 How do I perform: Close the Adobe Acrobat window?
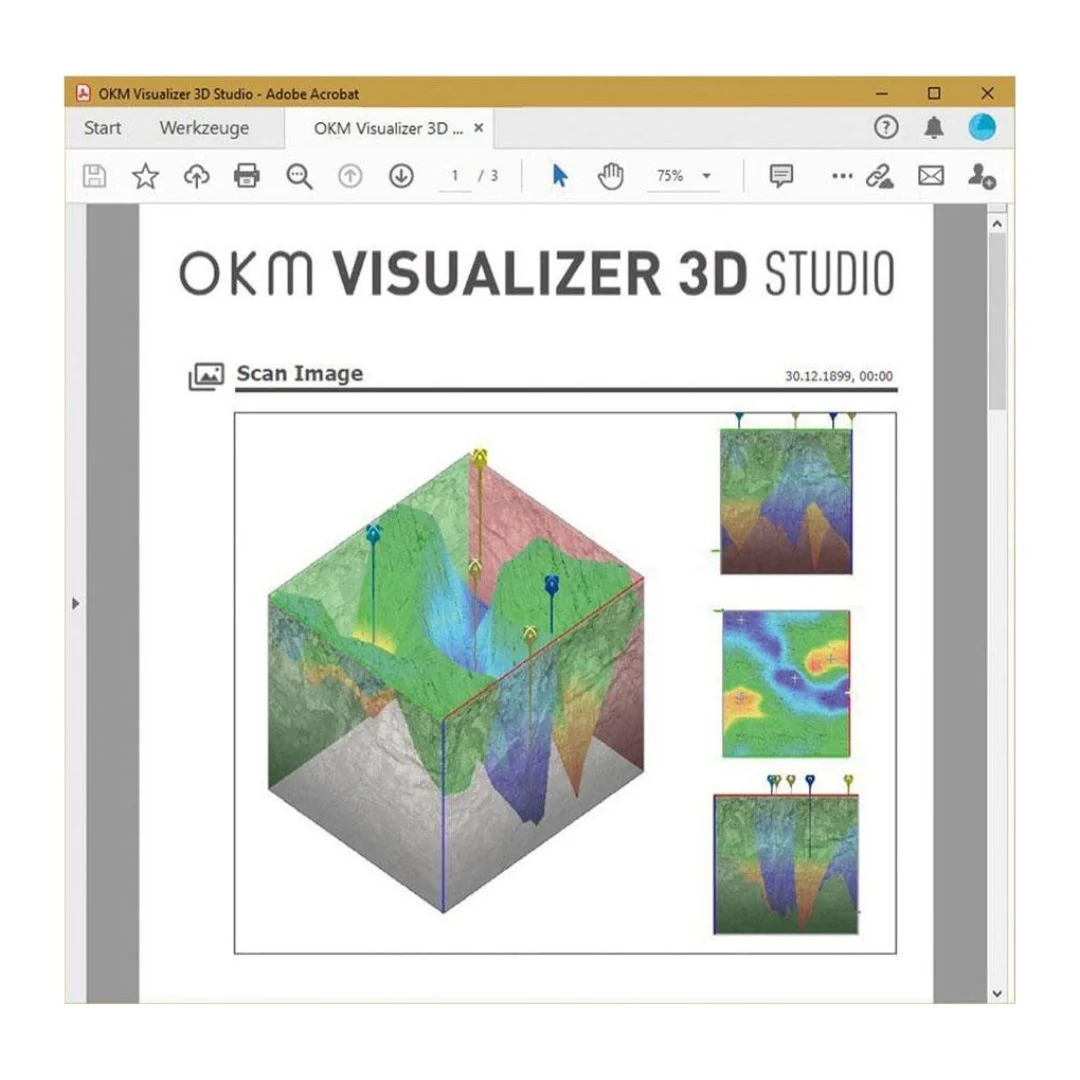click(x=987, y=93)
